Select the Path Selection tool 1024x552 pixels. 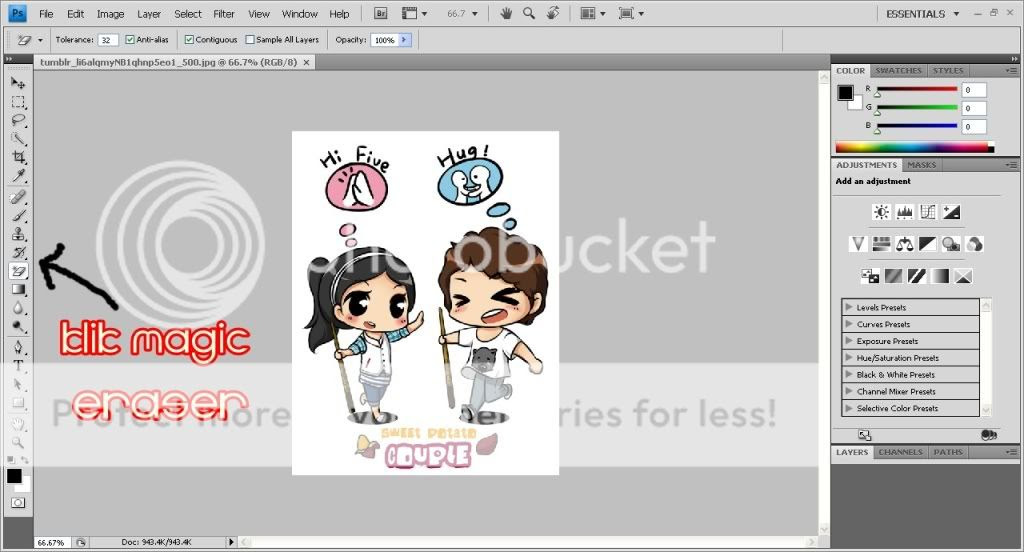[x=18, y=384]
